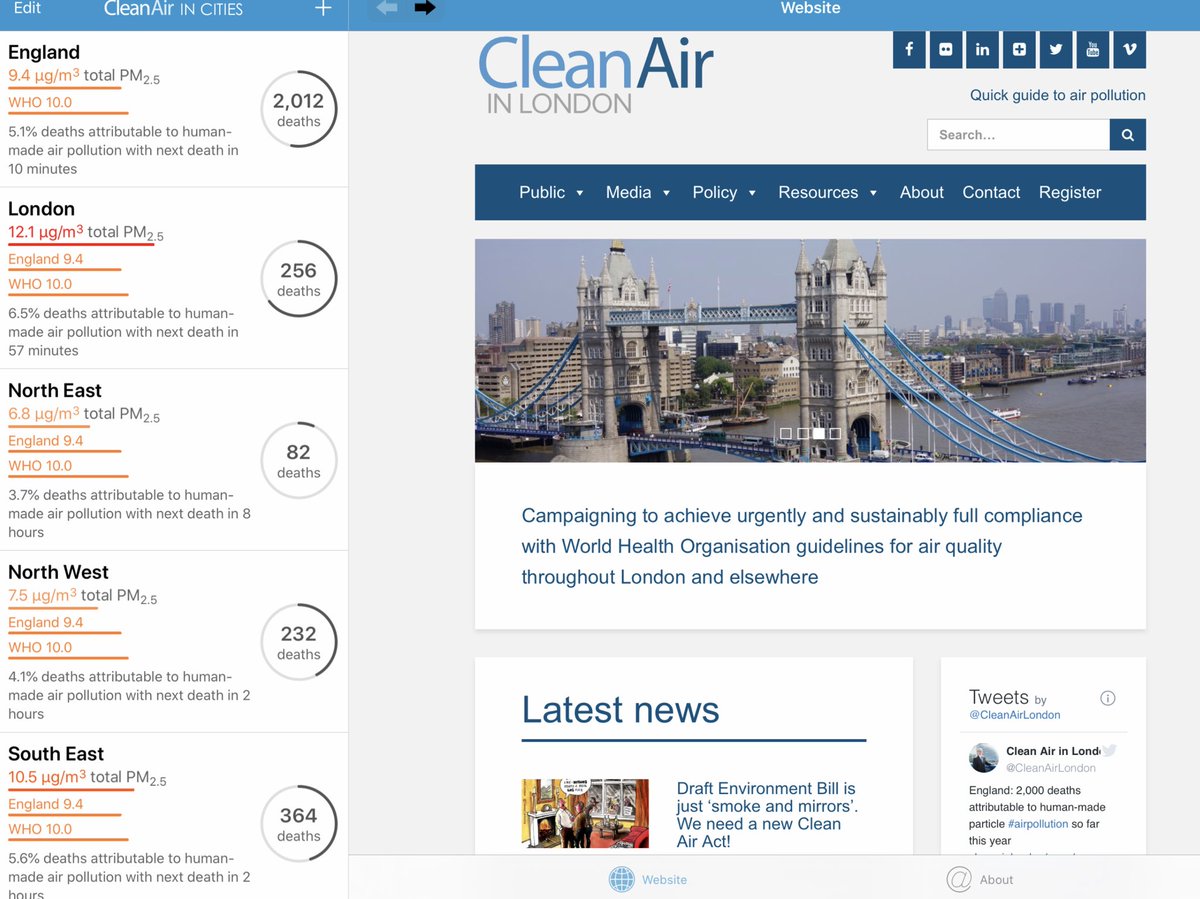
Task: Click the Clean Air in London logo
Action: click(x=596, y=75)
